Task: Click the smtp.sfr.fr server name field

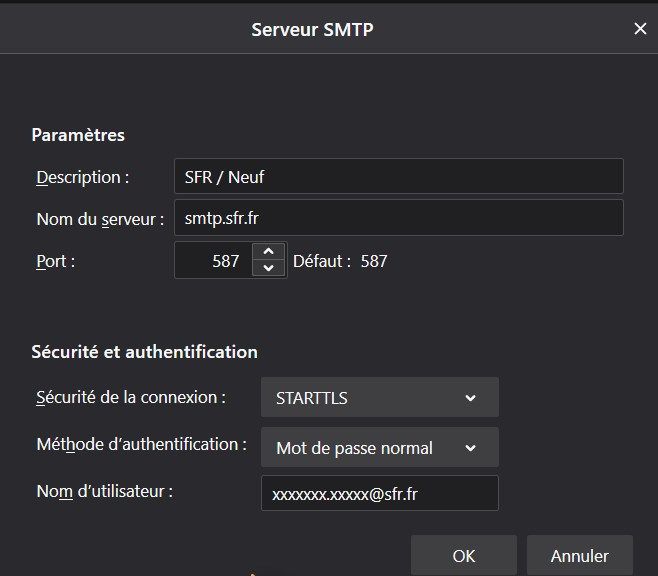Action: point(398,217)
